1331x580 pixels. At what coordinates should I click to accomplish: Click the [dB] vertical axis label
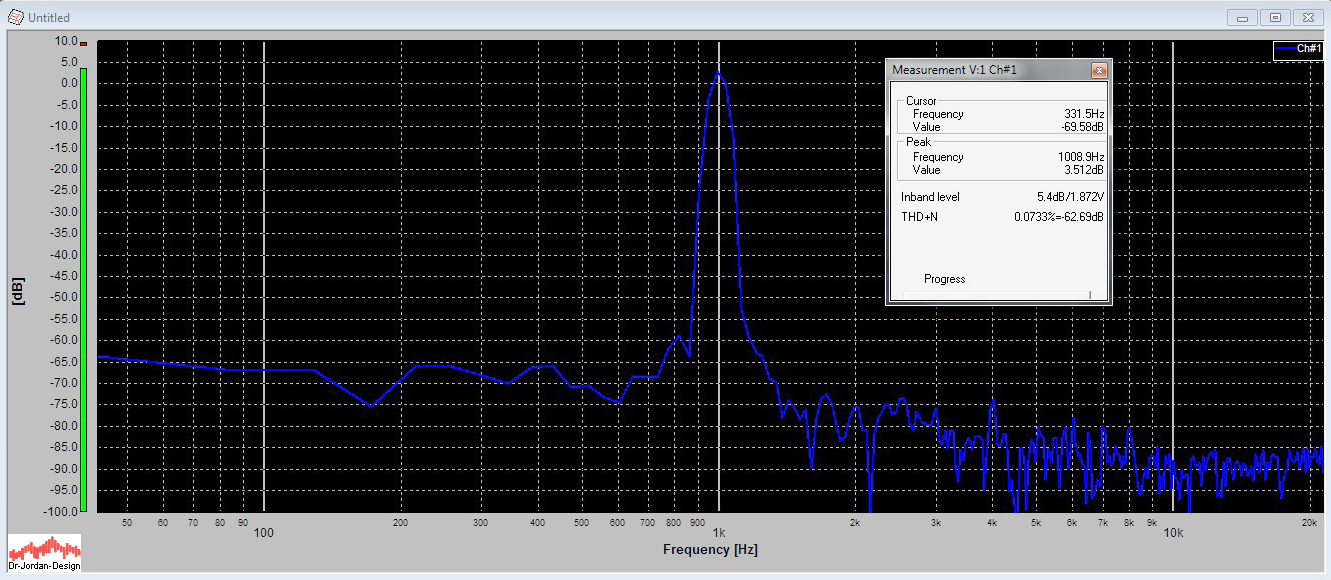[20, 290]
